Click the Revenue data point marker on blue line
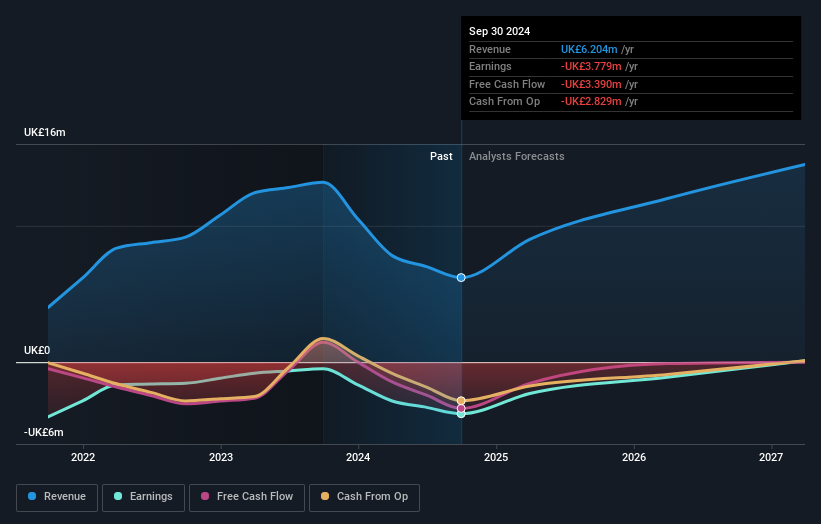The height and width of the screenshot is (524, 821). 461,277
